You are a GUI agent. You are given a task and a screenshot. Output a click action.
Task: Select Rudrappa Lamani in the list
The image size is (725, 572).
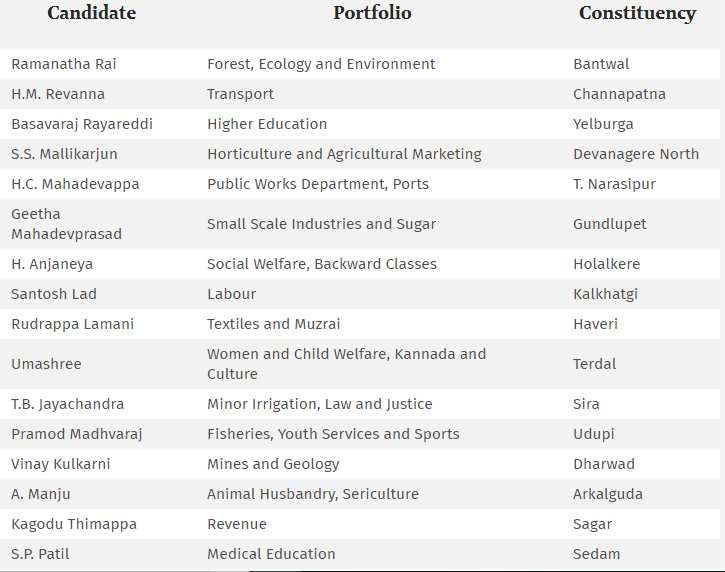coord(72,324)
